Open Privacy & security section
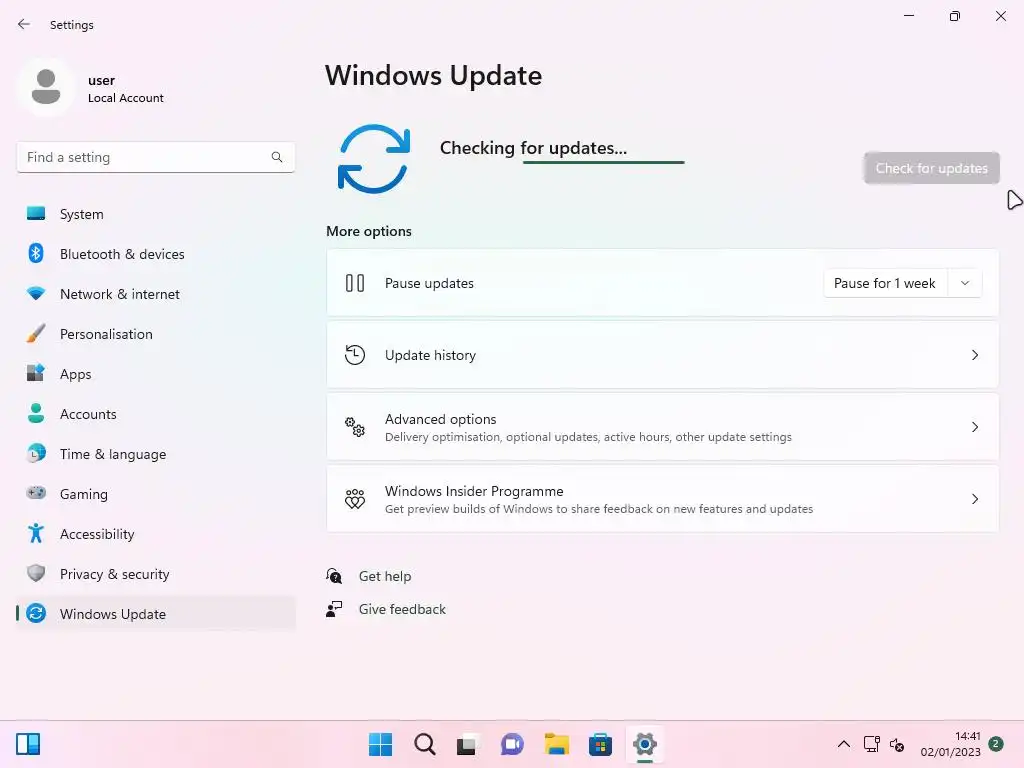This screenshot has height=768, width=1024. 156,573
